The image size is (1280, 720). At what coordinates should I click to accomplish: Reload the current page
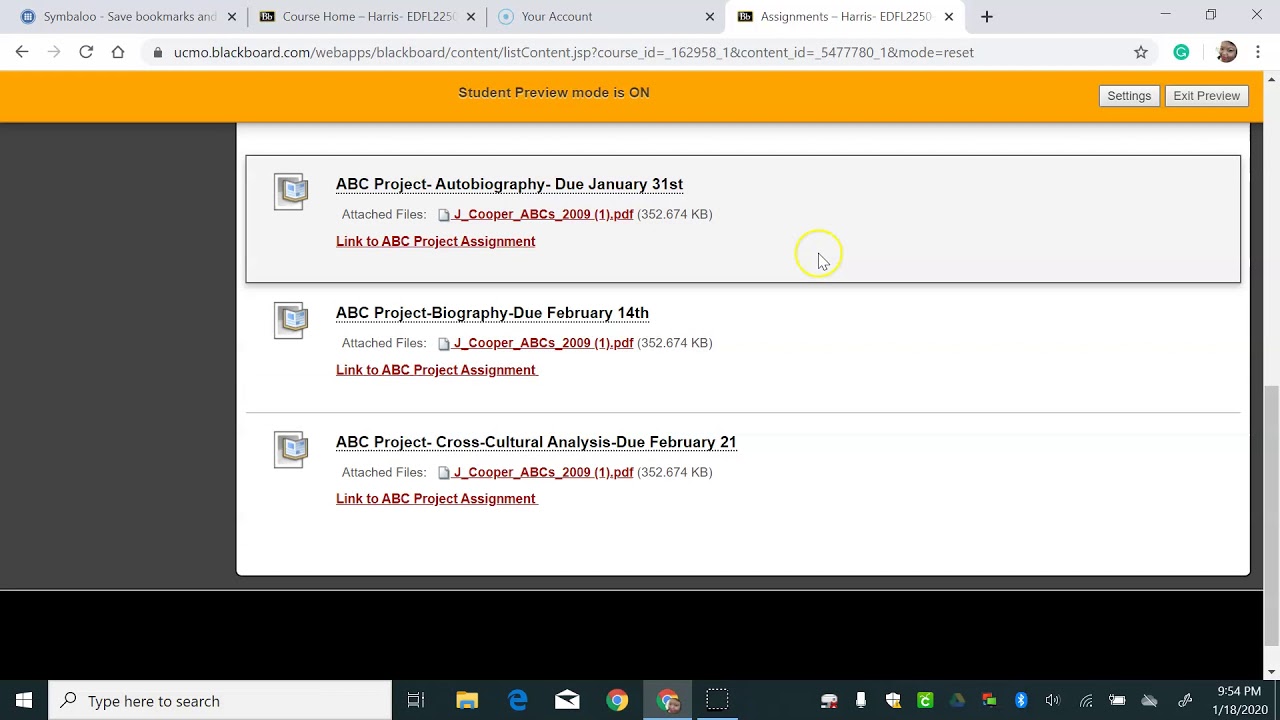coord(86,52)
